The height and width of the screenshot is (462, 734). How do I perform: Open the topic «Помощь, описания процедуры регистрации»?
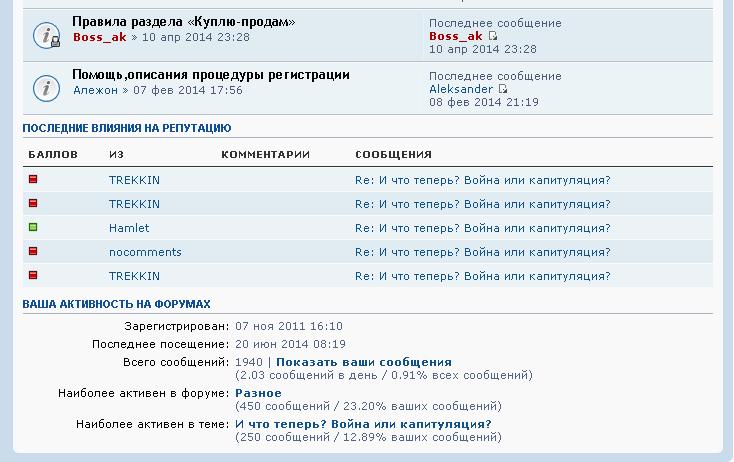pos(210,75)
